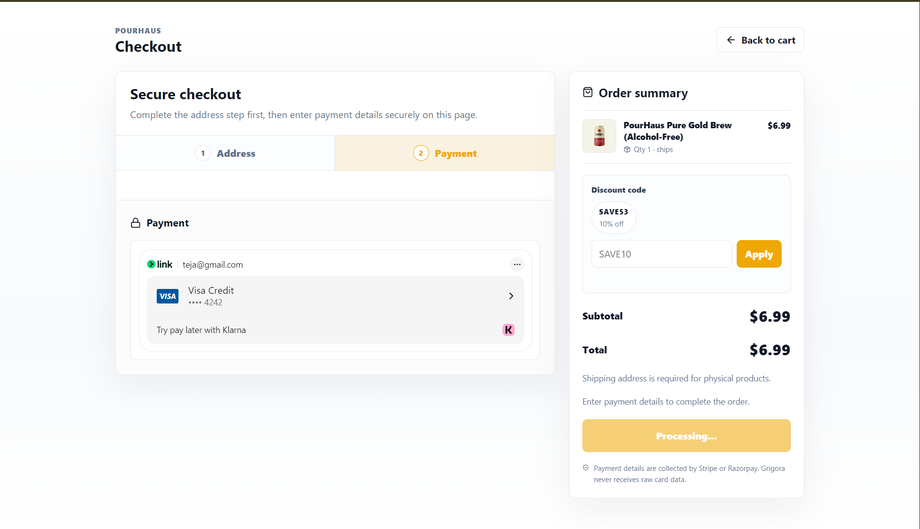The image size is (920, 529).
Task: Open the Link three-dots options menu
Action: coord(517,264)
